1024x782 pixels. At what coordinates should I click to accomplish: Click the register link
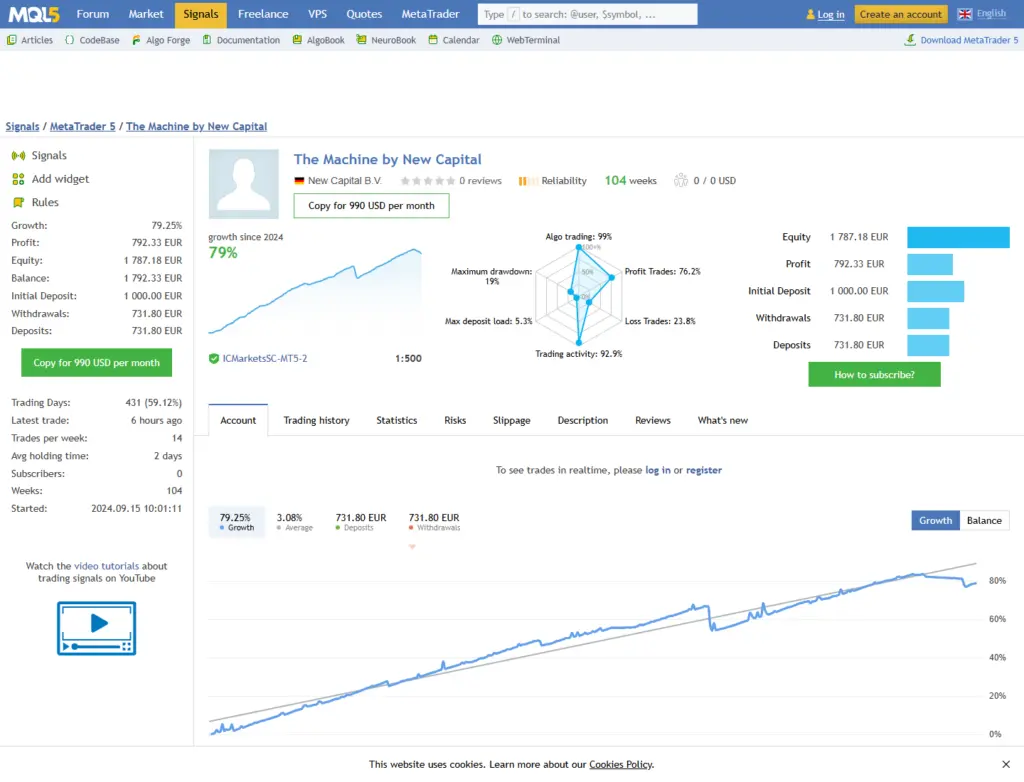click(x=703, y=470)
